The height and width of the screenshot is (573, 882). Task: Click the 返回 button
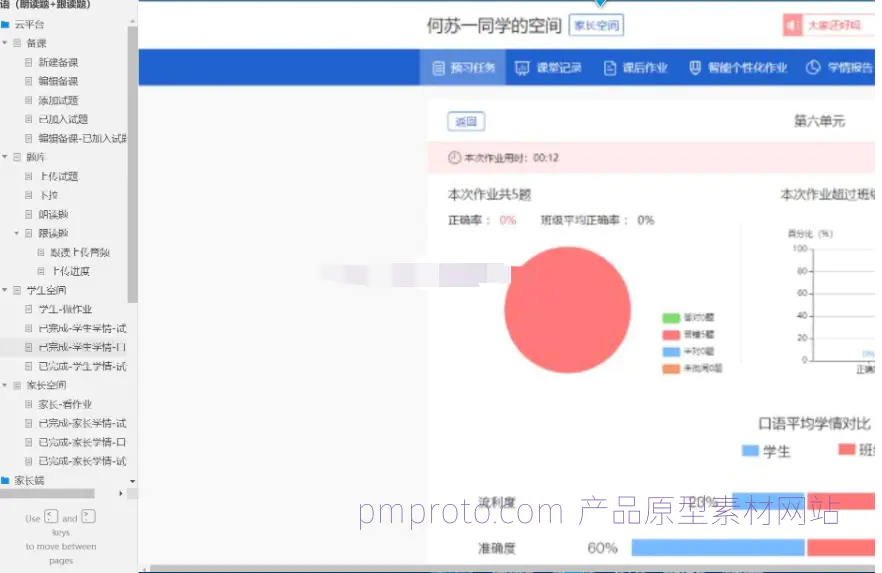click(466, 121)
